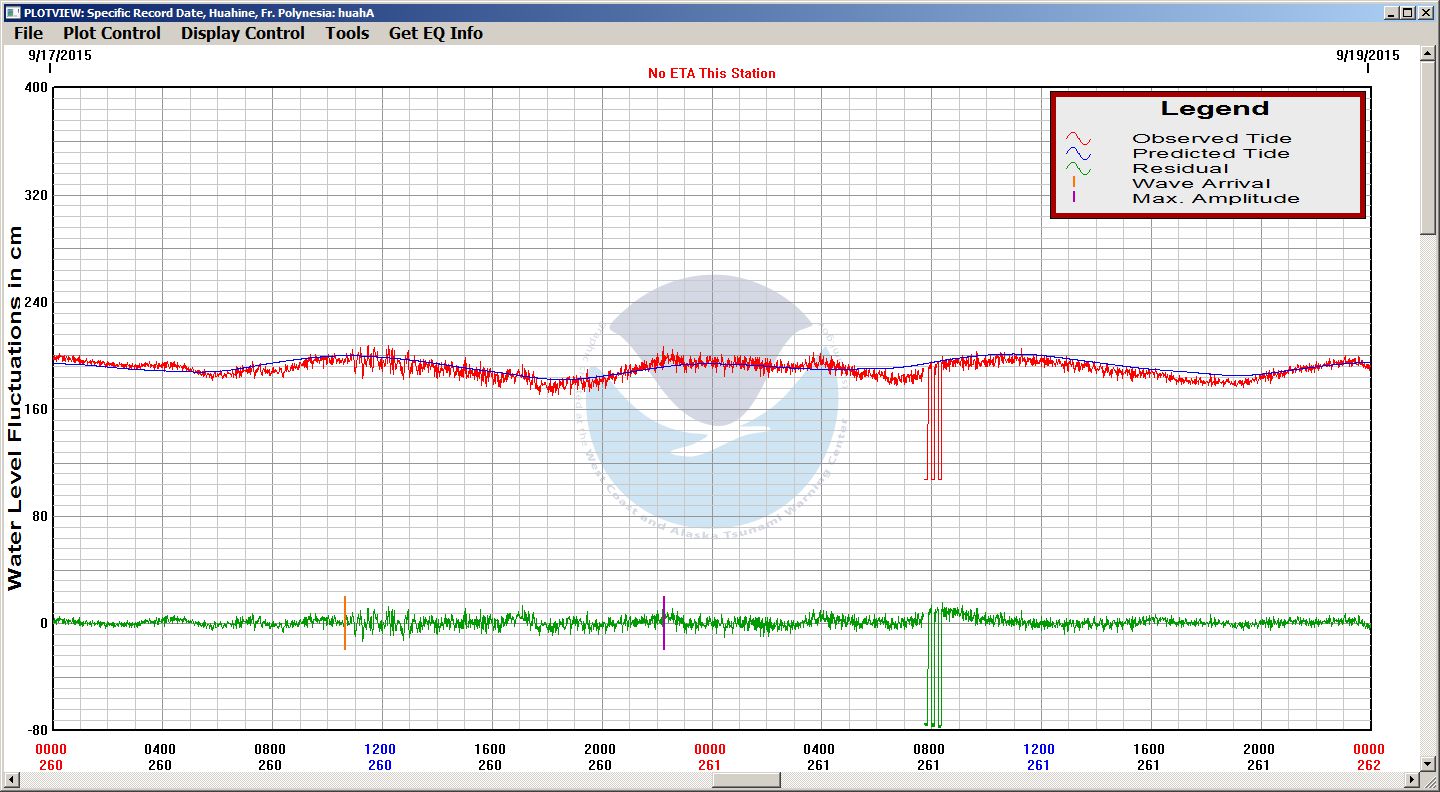The image size is (1440, 792).
Task: Click the down arrow of vertical scrollbar
Action: point(1427,765)
